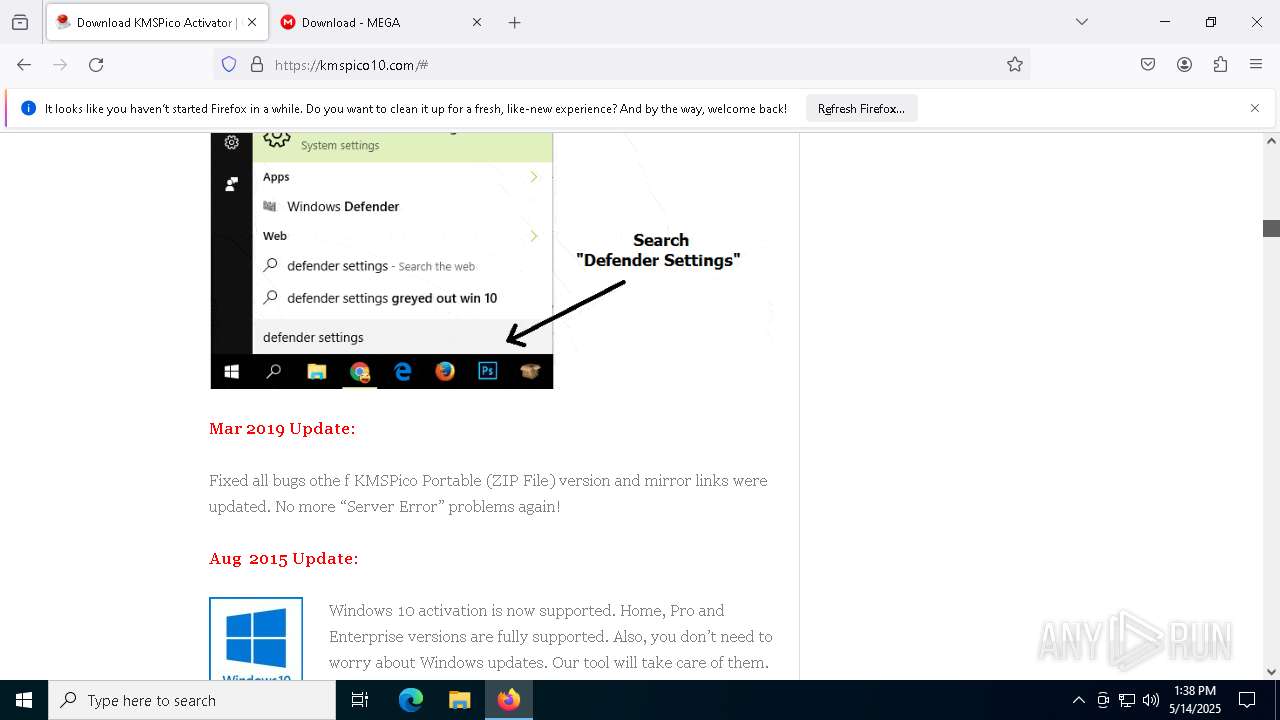This screenshot has width=1280, height=720.
Task: Click the taskbar search box
Action: (192, 700)
